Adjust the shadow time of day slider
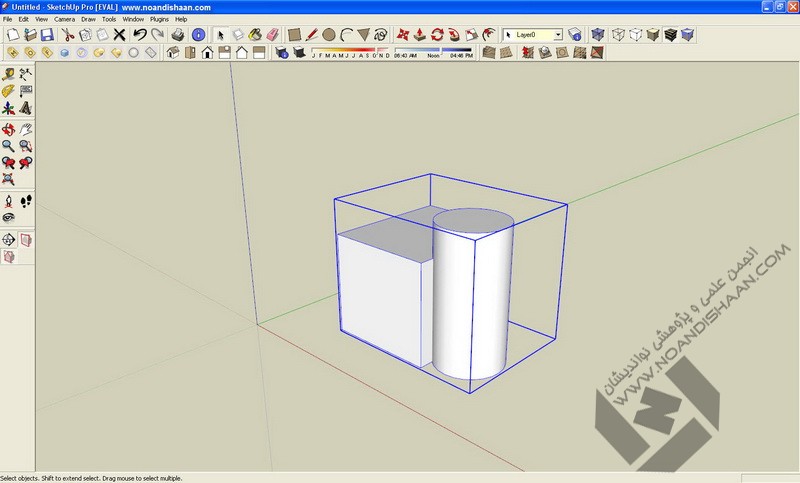The height and width of the screenshot is (483, 800). [441, 49]
